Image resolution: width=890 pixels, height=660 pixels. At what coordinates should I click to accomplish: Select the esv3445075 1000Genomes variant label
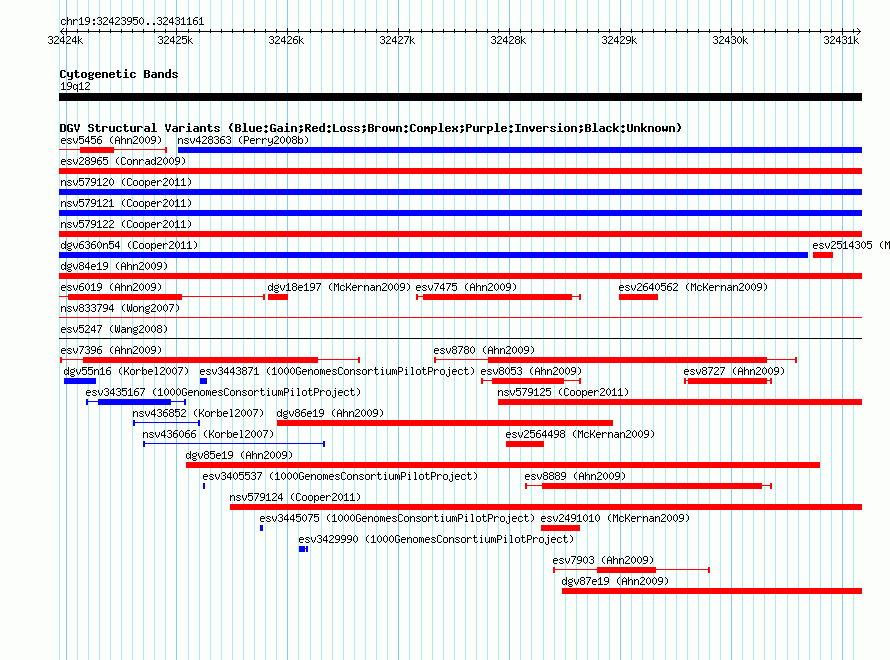397,518
